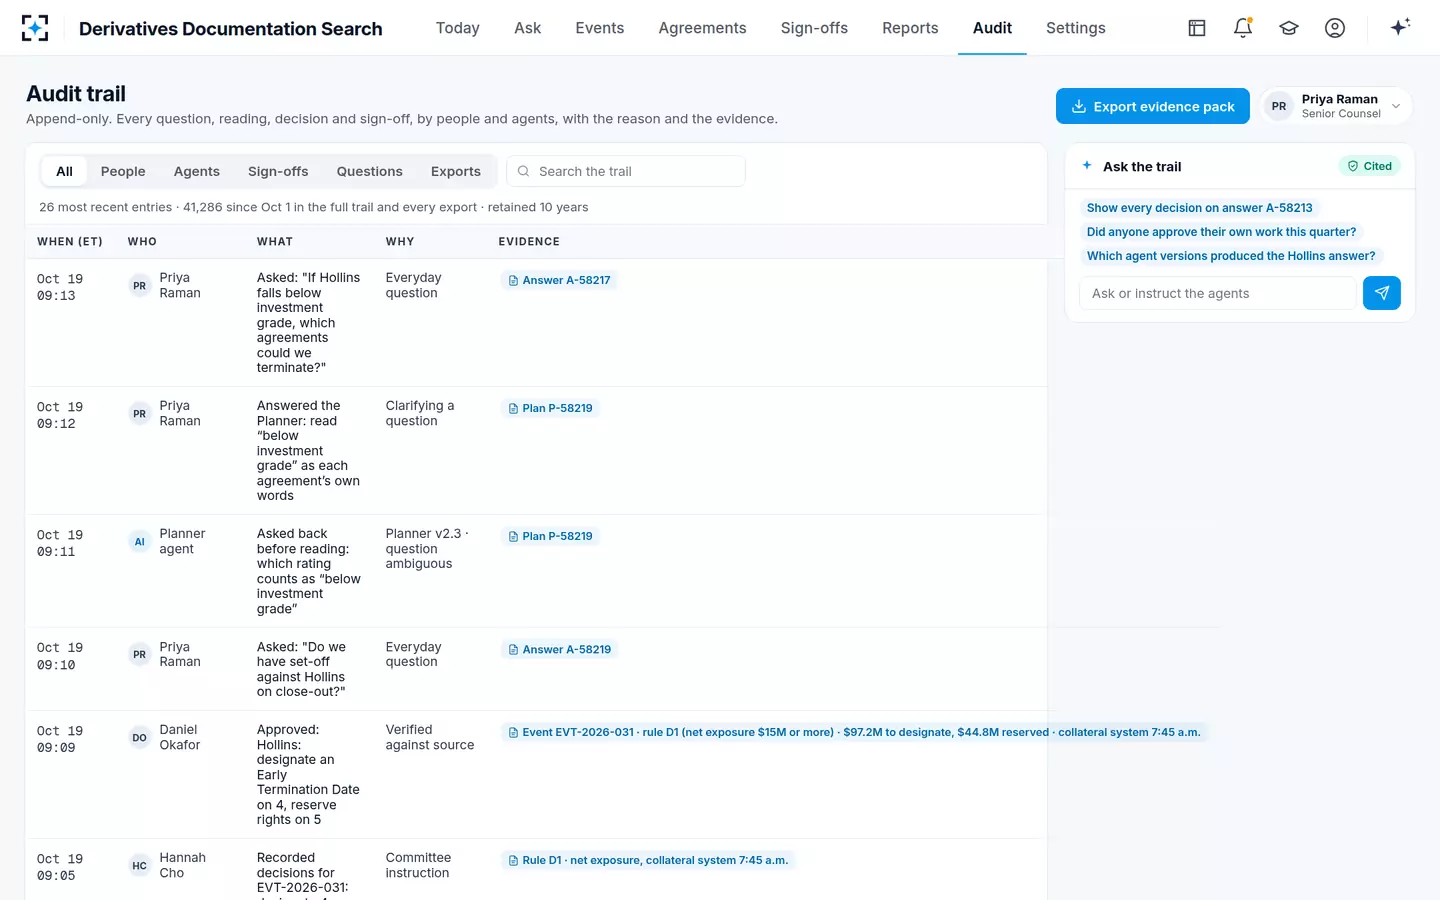Click the Derivatives Documentation Search logo icon
The height and width of the screenshot is (900, 1440).
point(35,28)
